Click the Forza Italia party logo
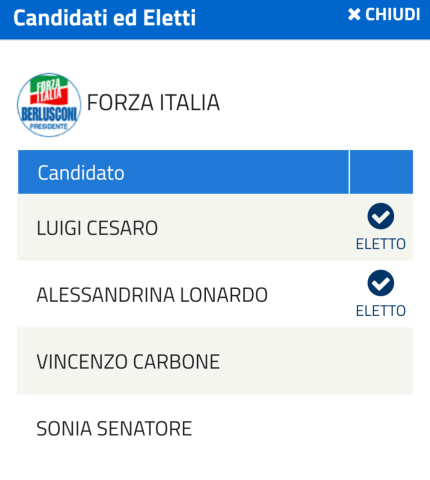This screenshot has height=480, width=430. point(49,105)
